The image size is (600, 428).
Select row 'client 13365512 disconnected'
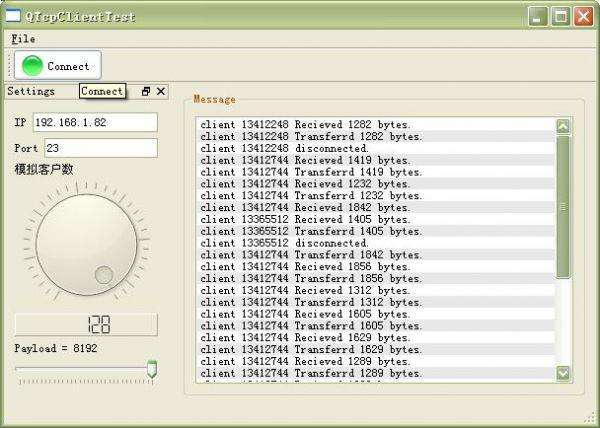pyautogui.click(x=375, y=243)
